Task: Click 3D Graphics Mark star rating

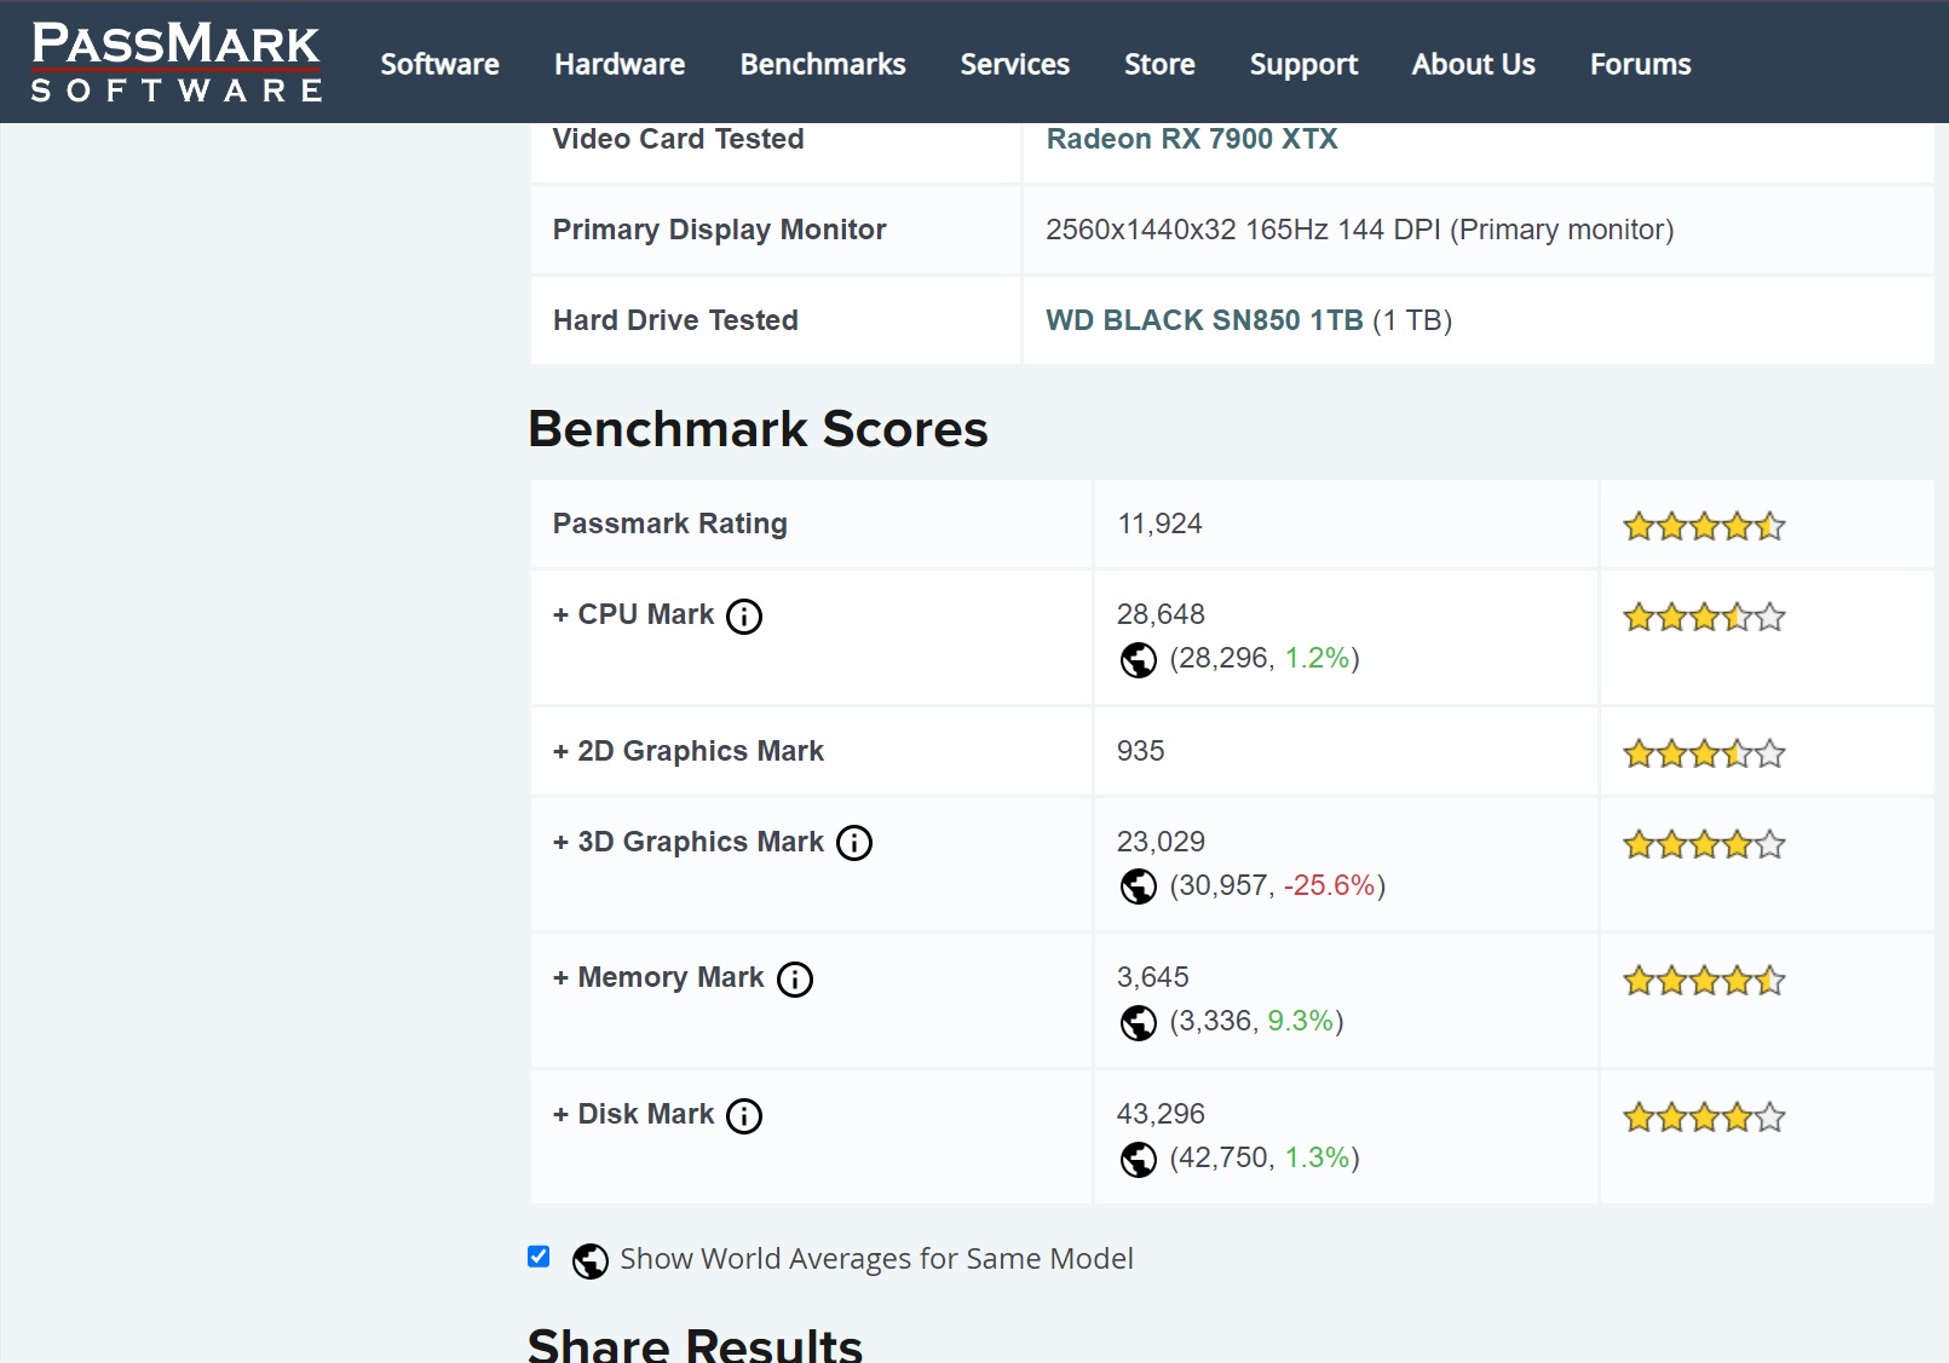Action: (x=1704, y=845)
